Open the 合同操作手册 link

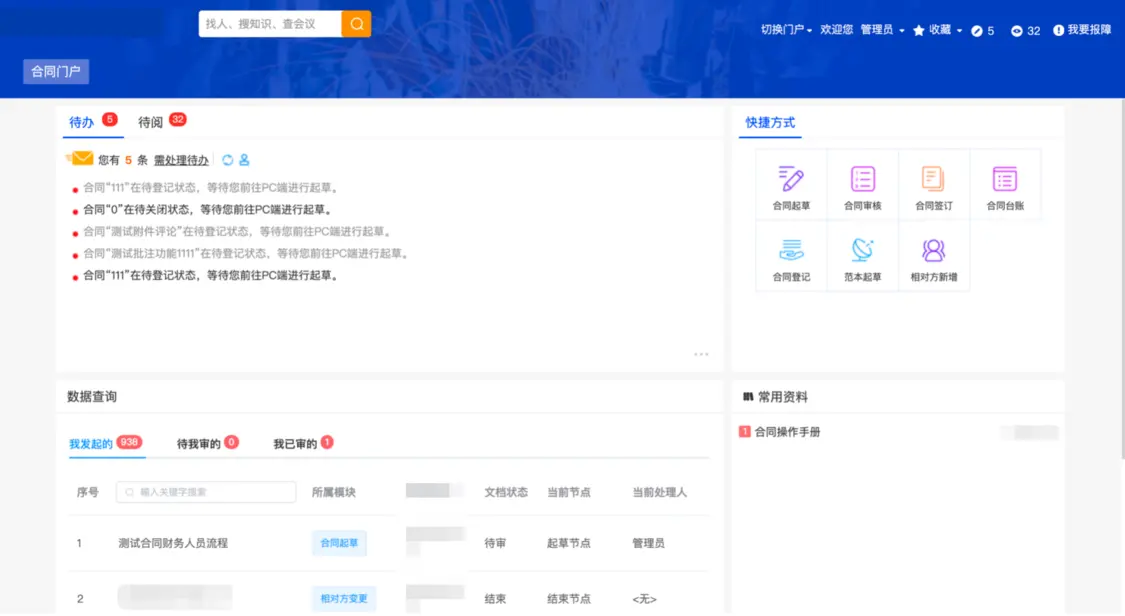[x=787, y=432]
